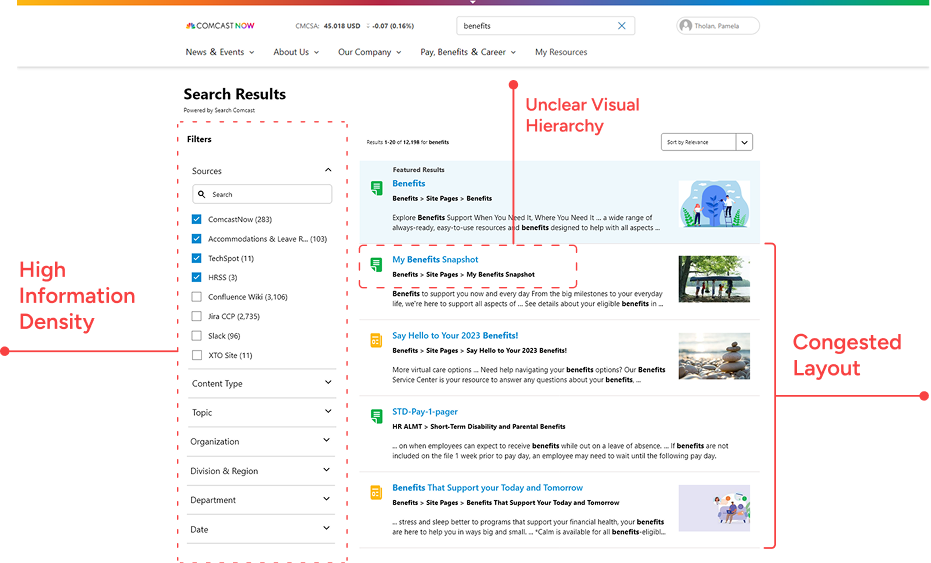Uncheck Accommodations & Leave source
Image resolution: width=931 pixels, height=563 pixels.
pos(197,239)
